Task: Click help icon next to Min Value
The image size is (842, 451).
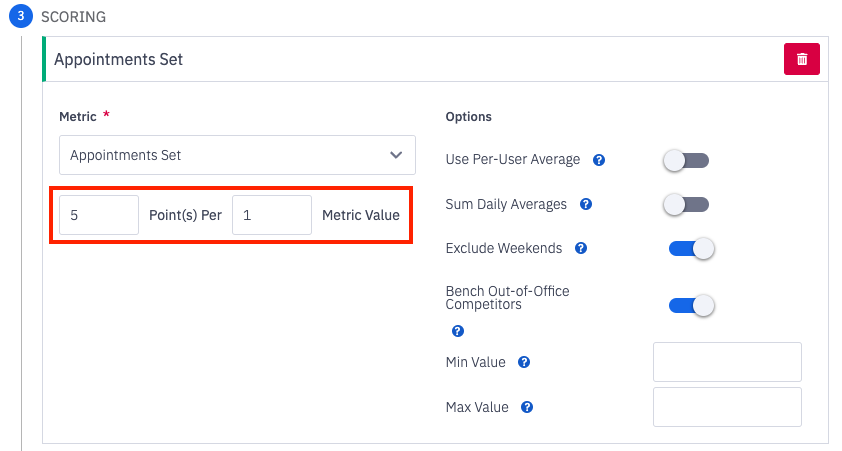Action: pyautogui.click(x=524, y=362)
